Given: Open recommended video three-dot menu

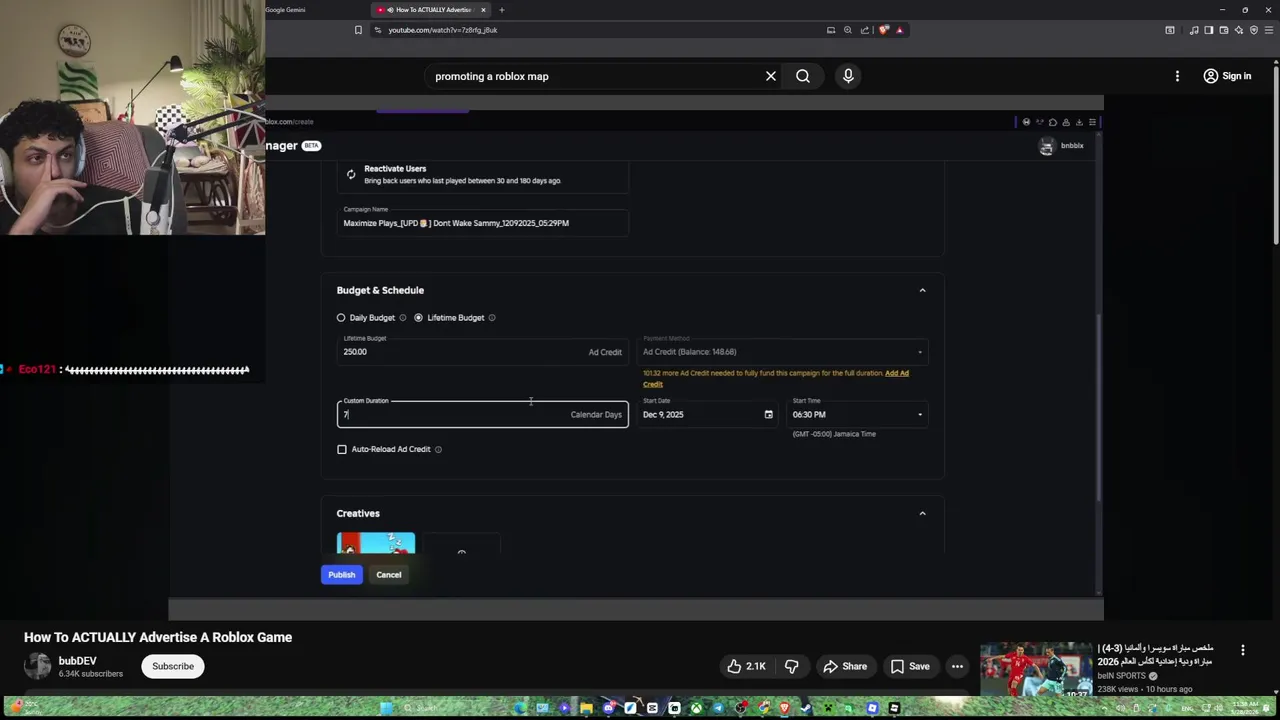Looking at the screenshot, I should [1243, 650].
